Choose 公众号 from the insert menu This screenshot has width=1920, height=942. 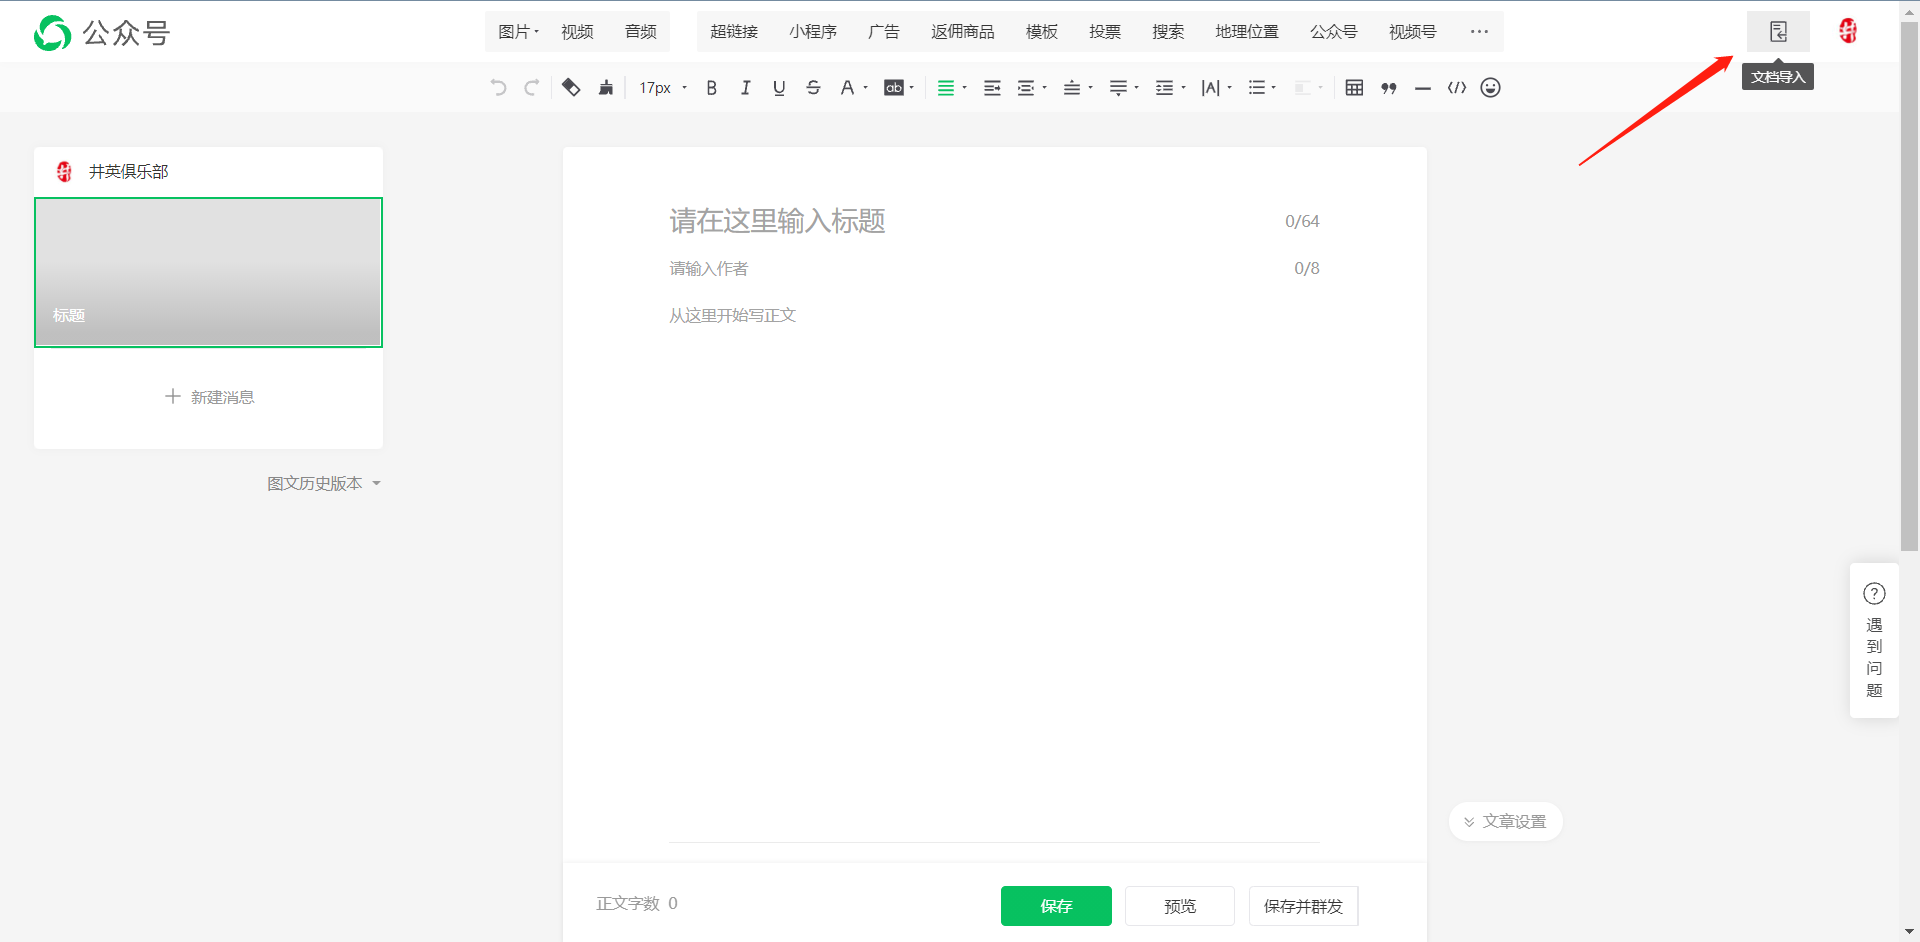click(x=1334, y=32)
